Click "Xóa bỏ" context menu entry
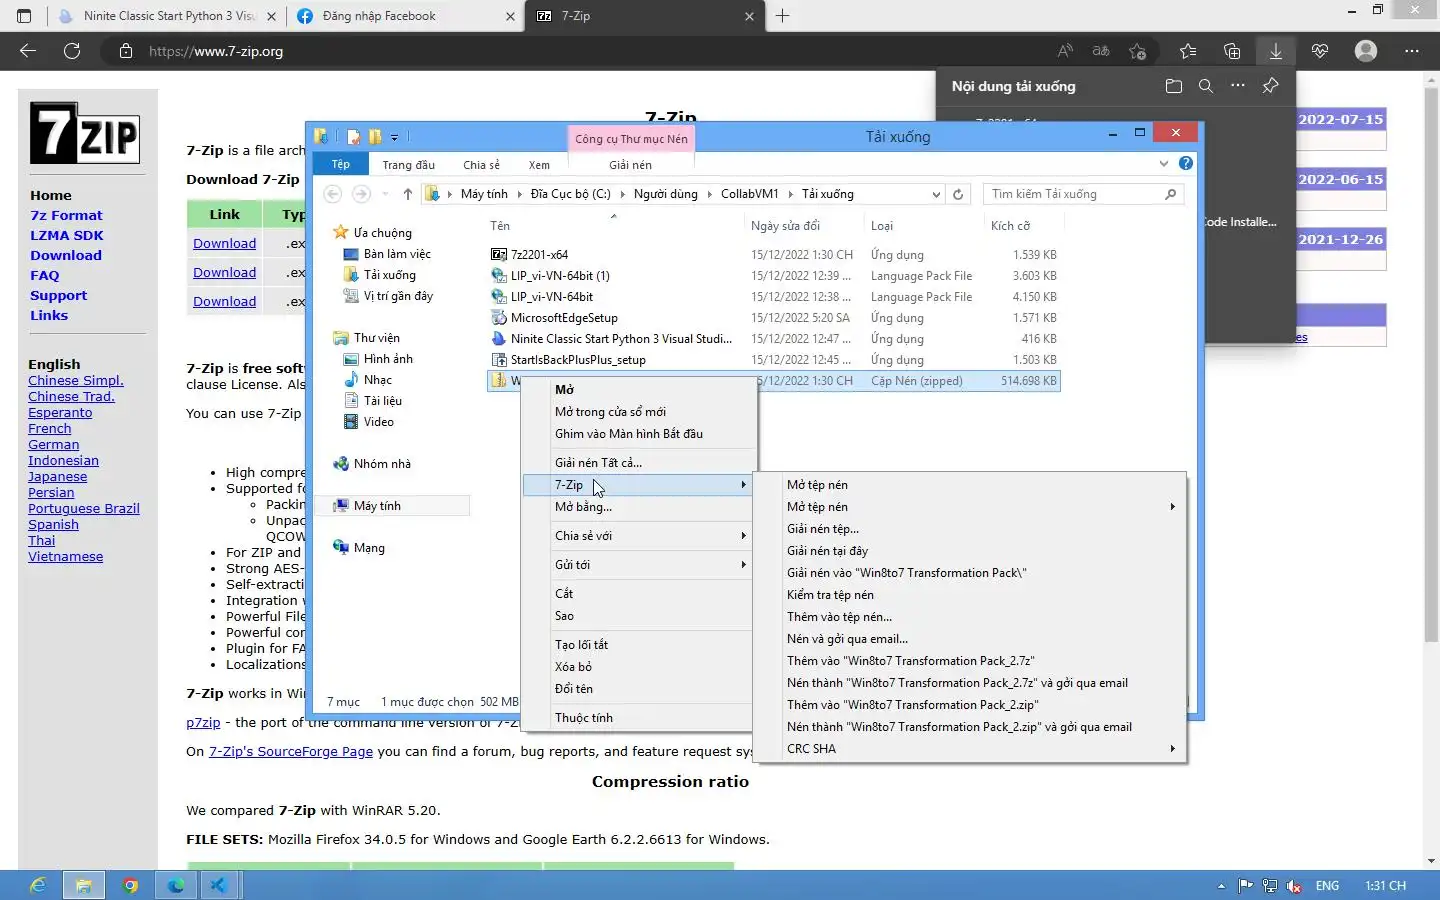 [x=573, y=667]
